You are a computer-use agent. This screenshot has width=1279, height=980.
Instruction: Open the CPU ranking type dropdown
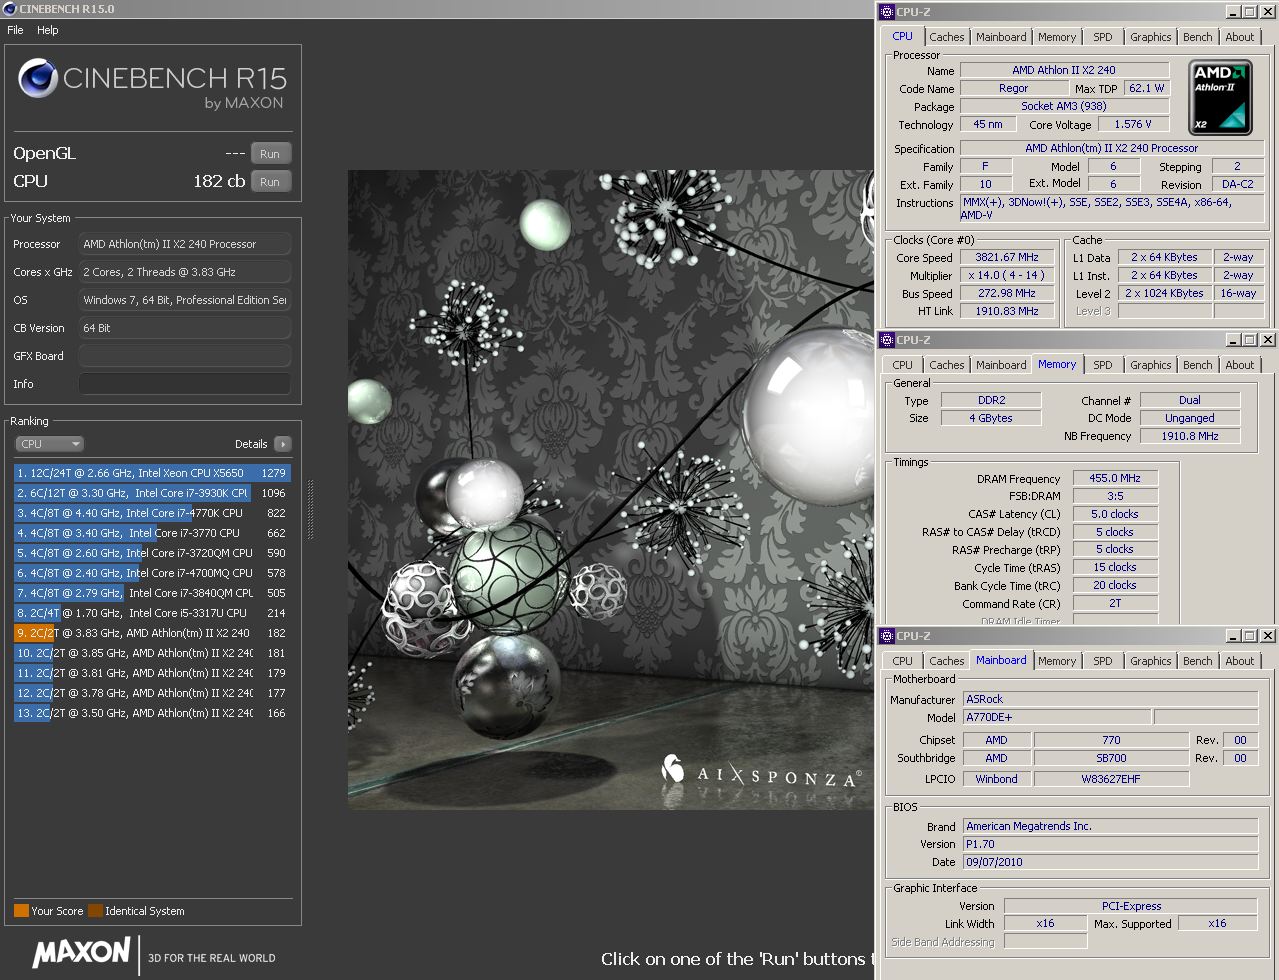pyautogui.click(x=49, y=444)
